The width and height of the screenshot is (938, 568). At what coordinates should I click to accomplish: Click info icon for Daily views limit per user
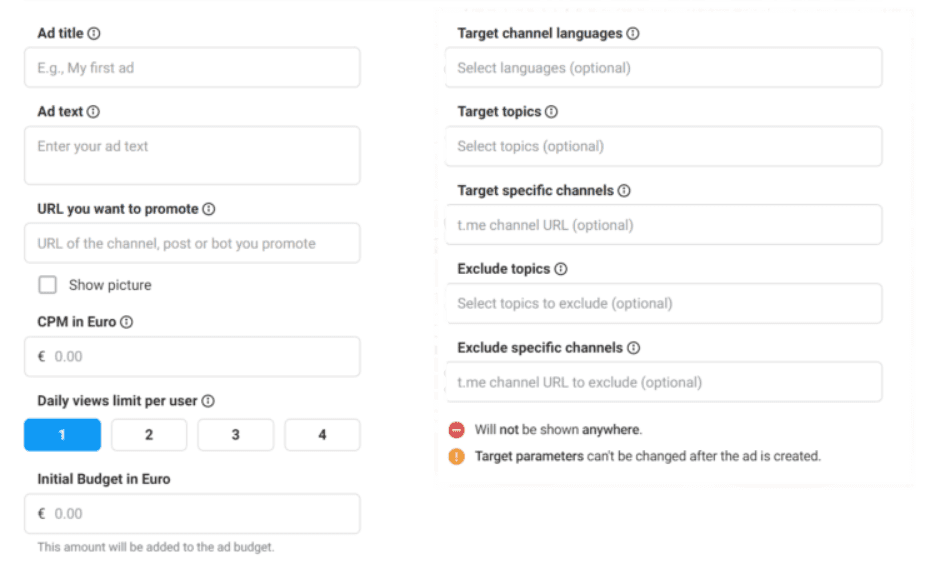[208, 401]
